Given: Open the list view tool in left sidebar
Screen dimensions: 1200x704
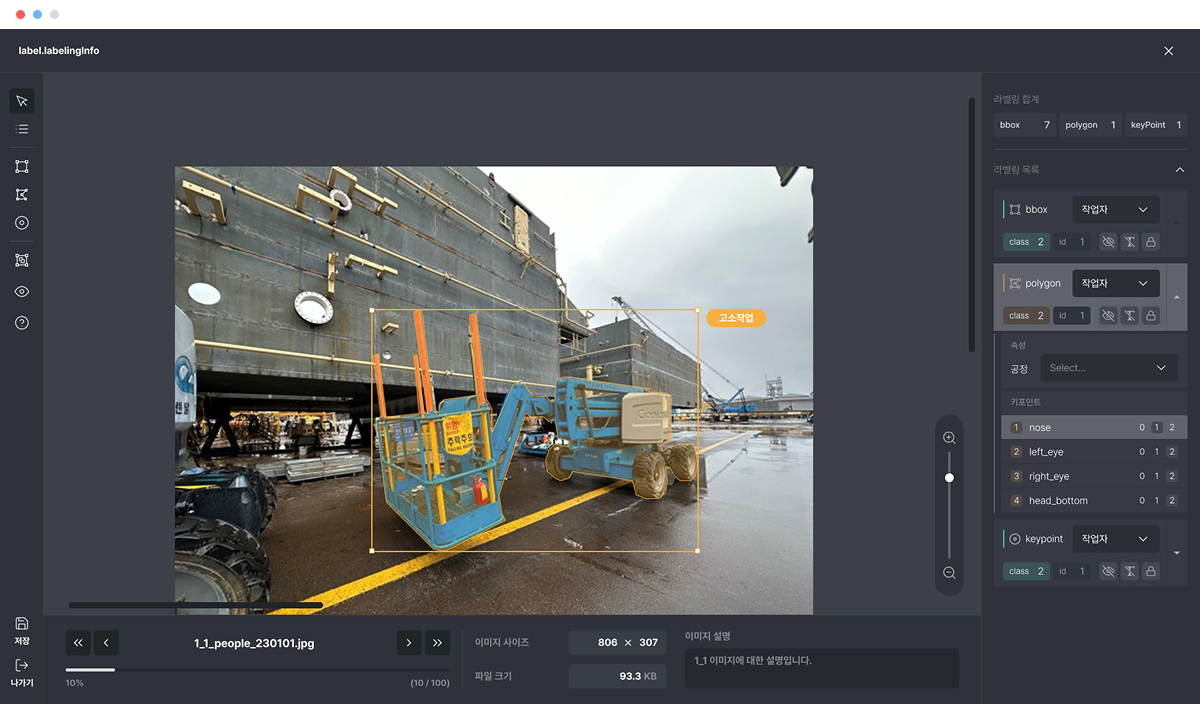Looking at the screenshot, I should (x=22, y=129).
